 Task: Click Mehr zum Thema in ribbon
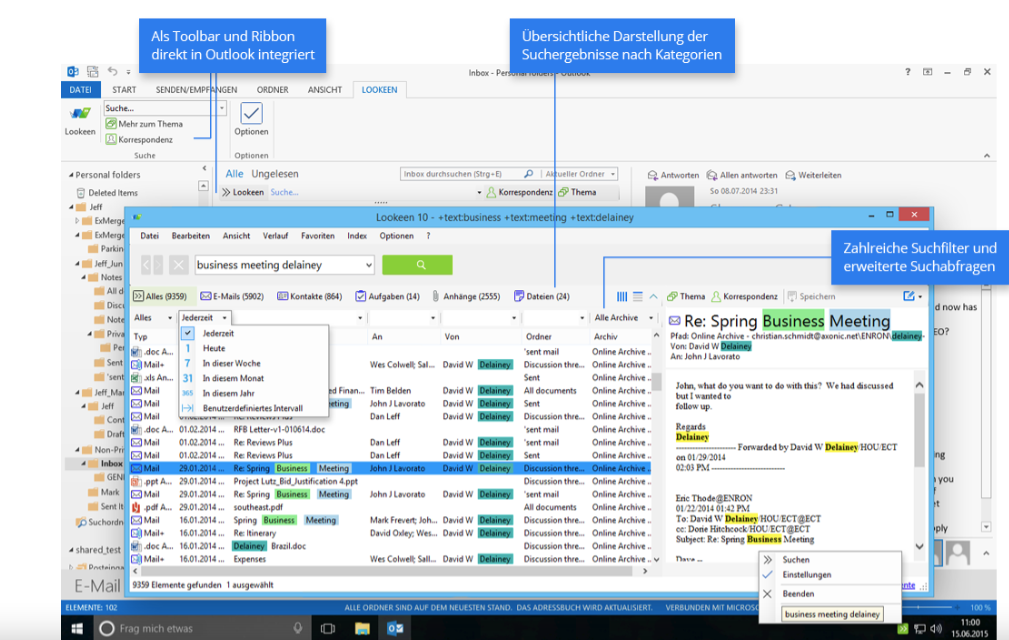tap(143, 124)
